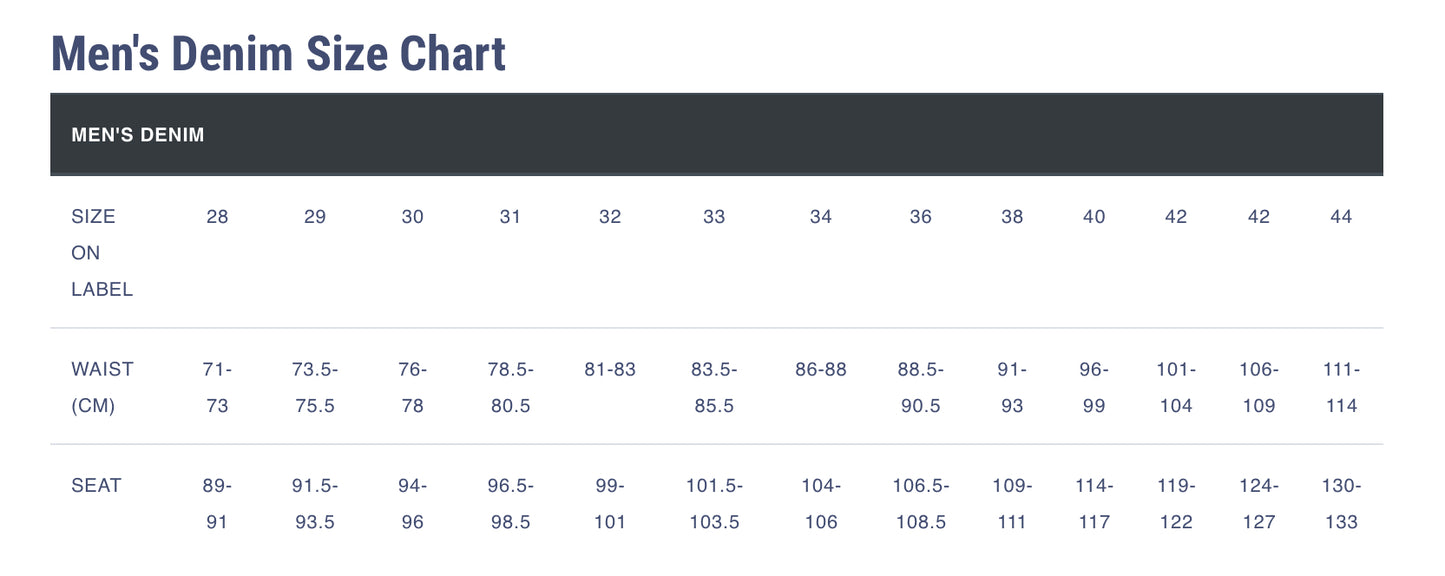Screen dimensions: 1445x576
Task: Pick size 34 in the label row
Action: coord(820,217)
